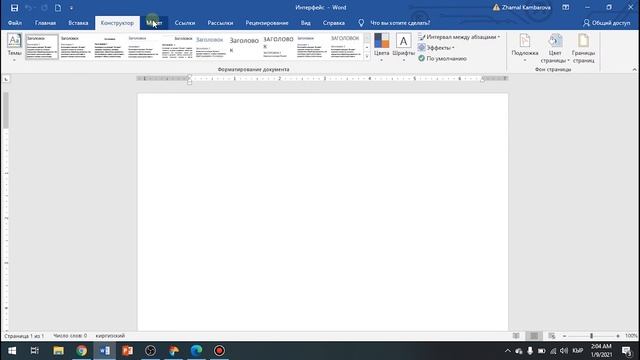Open Customize Quick Access Toolbar arrow

tap(71, 8)
